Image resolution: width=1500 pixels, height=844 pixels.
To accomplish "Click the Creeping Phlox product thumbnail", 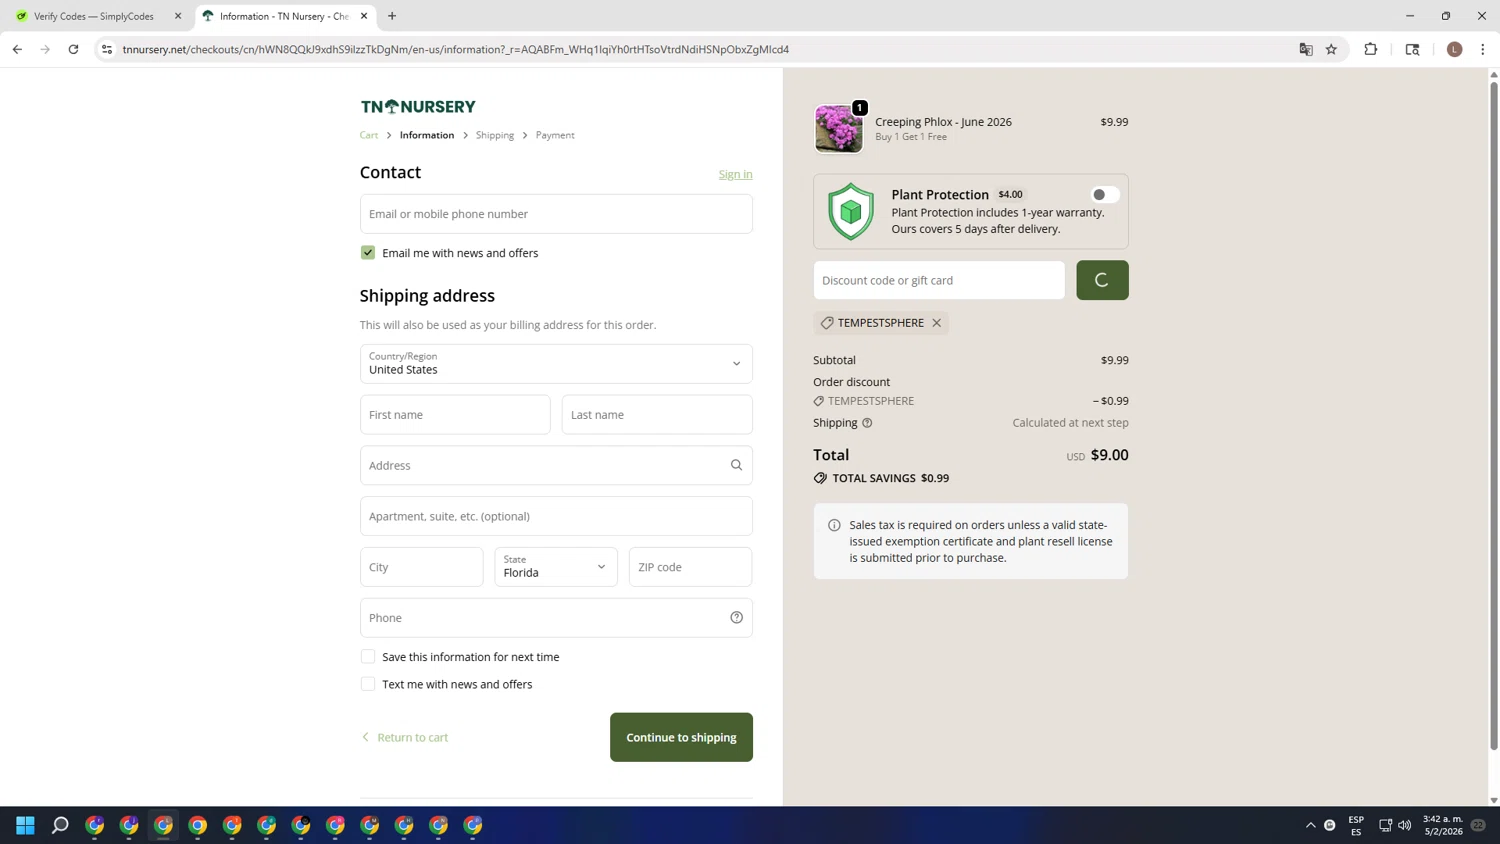I will click(x=838, y=128).
